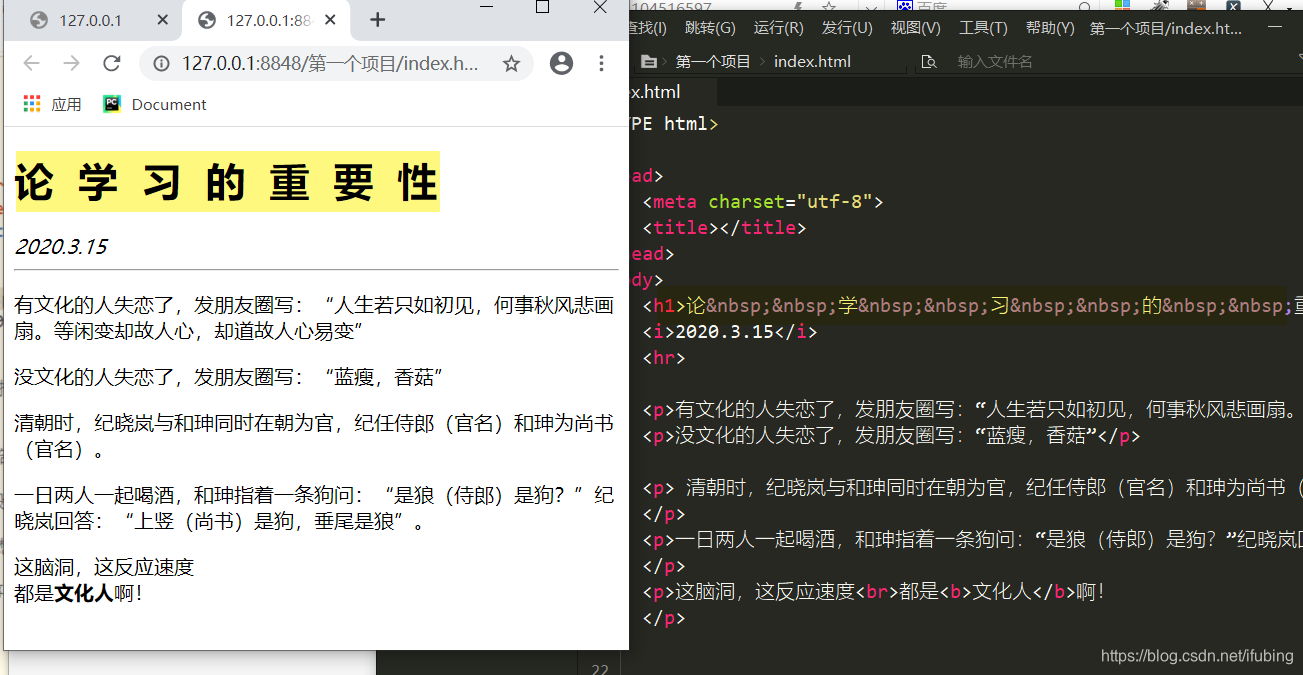1303x675 pixels.
Task: Open the 视图(V) menu in the editor
Action: point(915,28)
